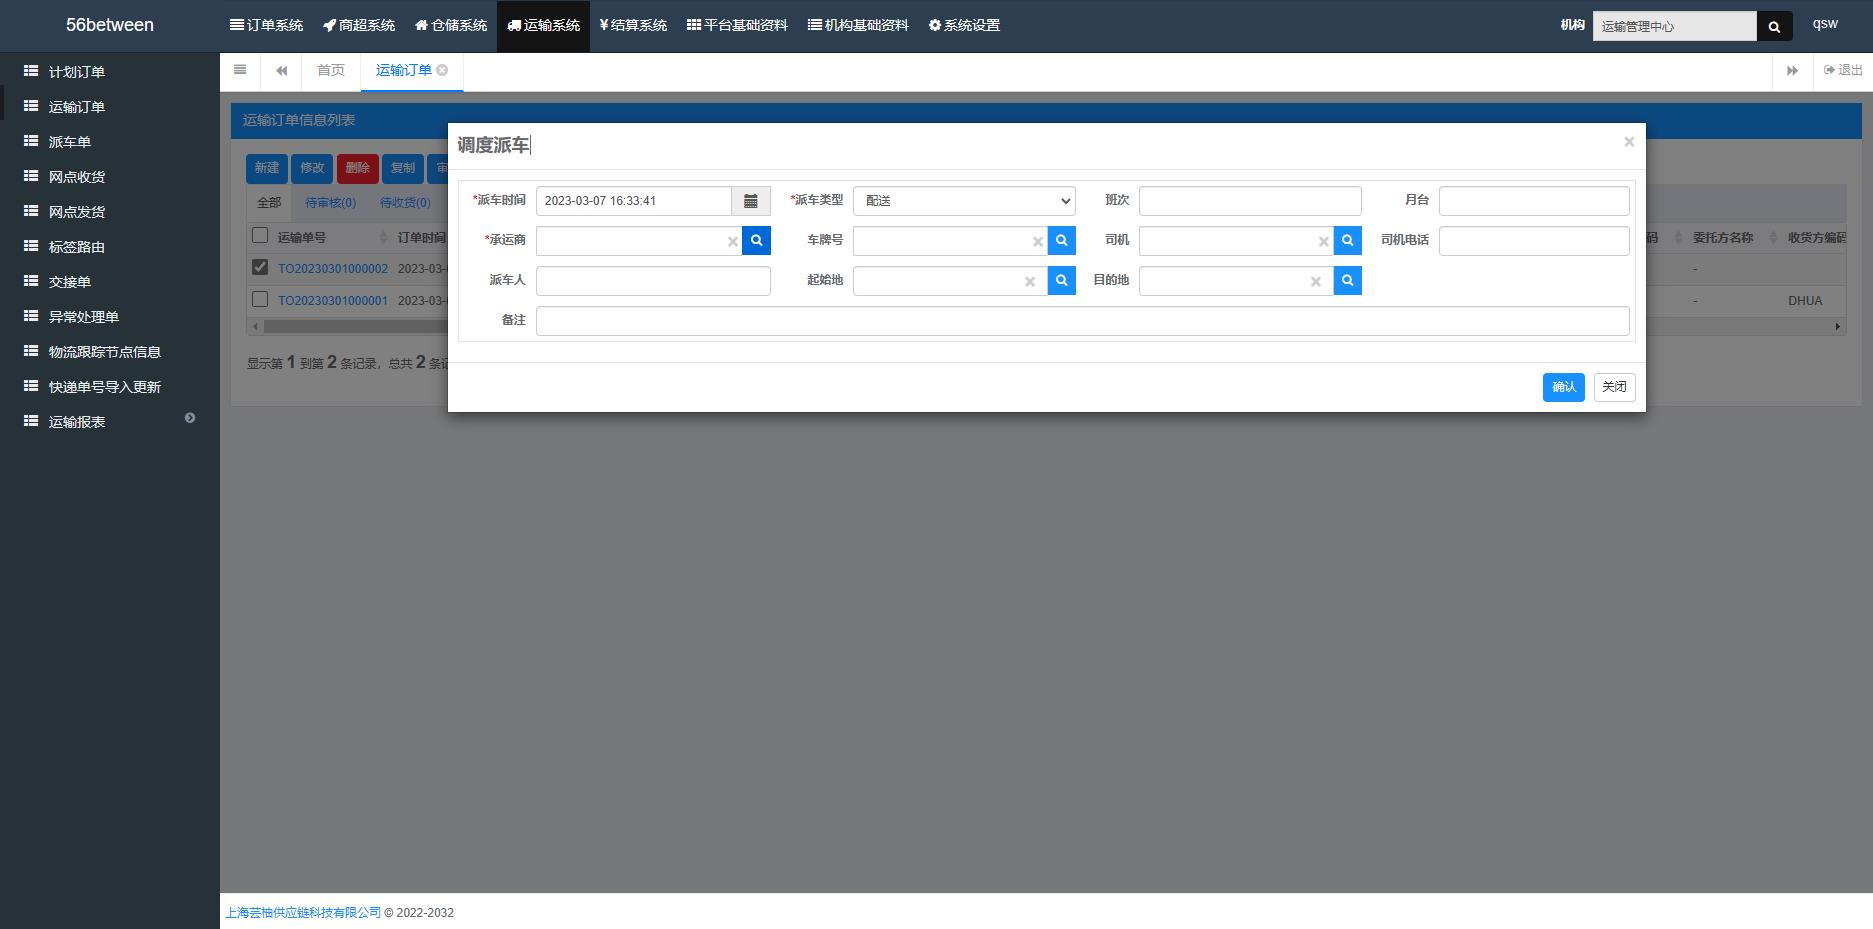Select the 全部 filter tab

(269, 203)
